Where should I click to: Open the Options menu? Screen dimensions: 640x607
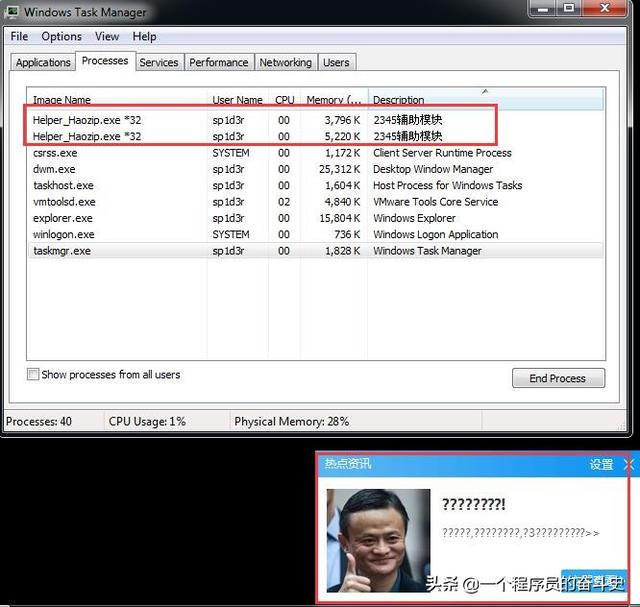[61, 36]
